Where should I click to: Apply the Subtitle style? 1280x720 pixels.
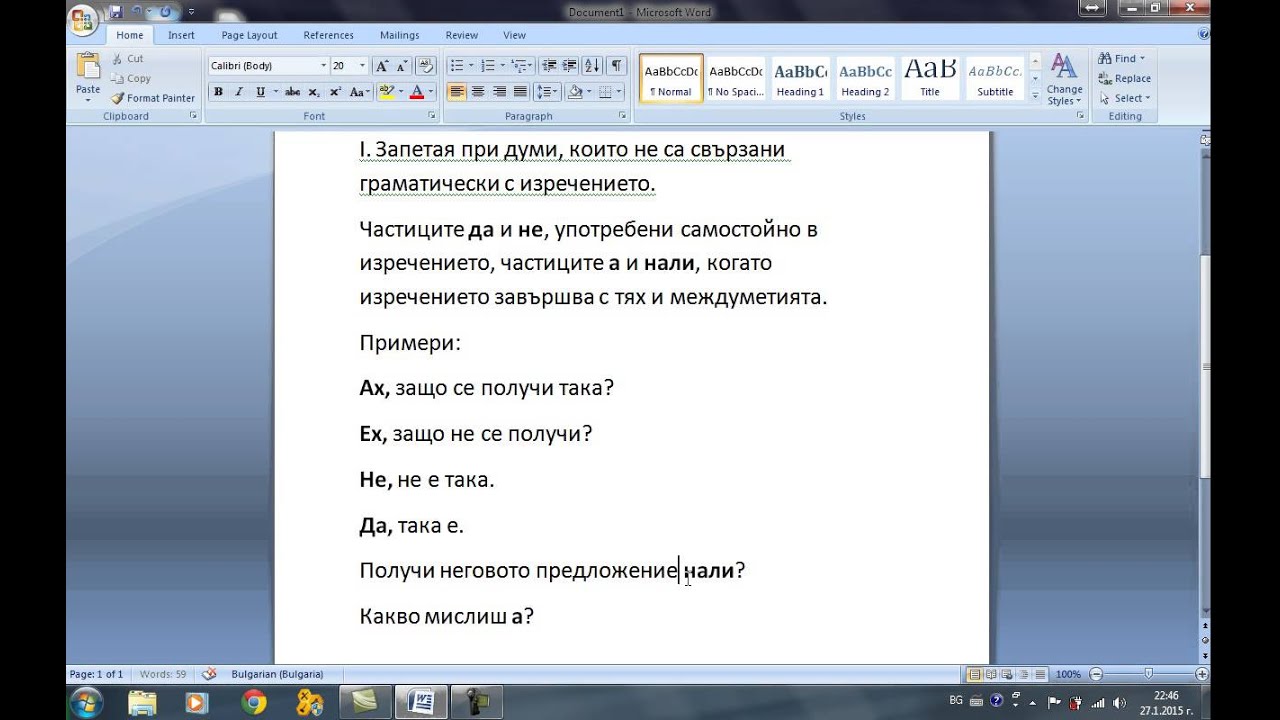(995, 78)
